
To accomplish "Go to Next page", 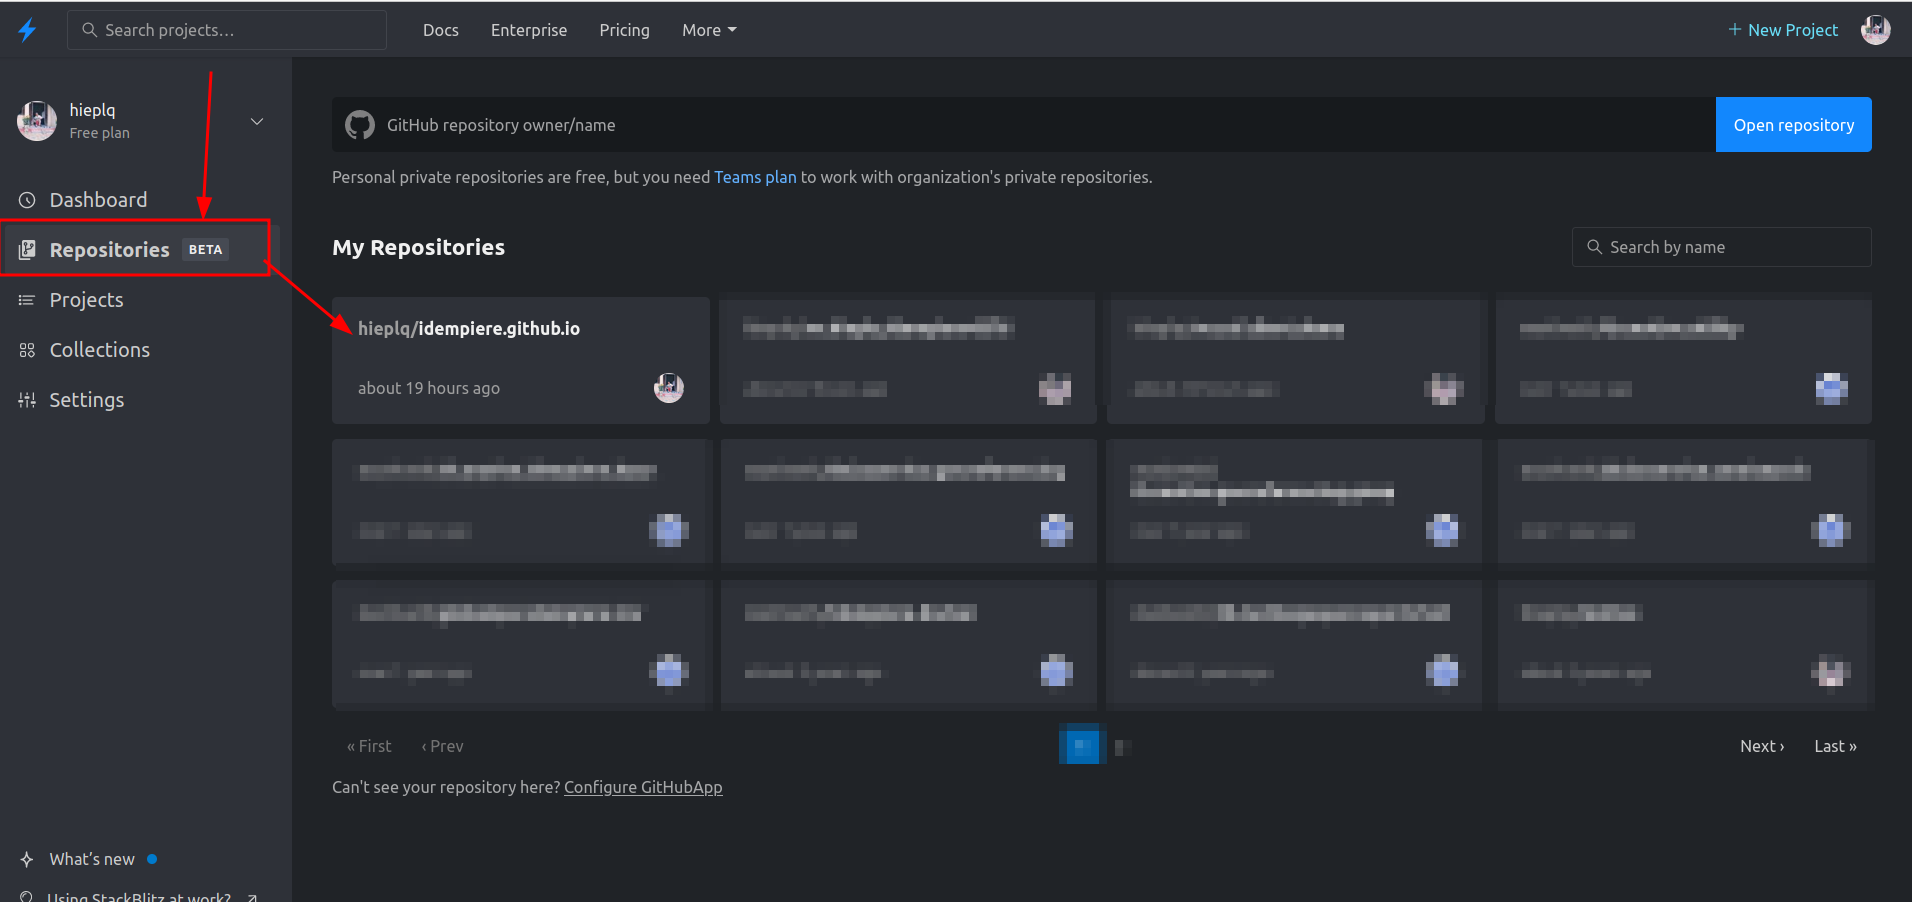I will pyautogui.click(x=1762, y=746).
